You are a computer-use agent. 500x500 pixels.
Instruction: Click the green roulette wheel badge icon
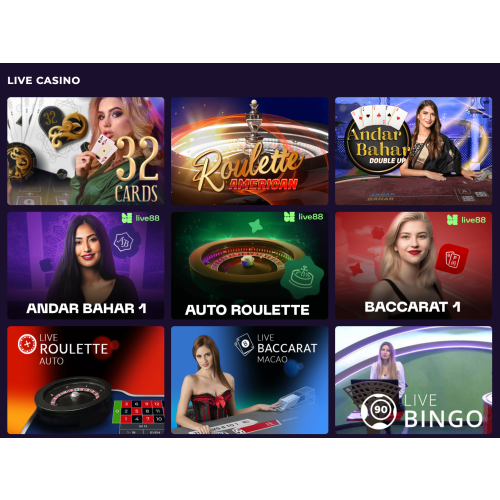click(x=302, y=277)
